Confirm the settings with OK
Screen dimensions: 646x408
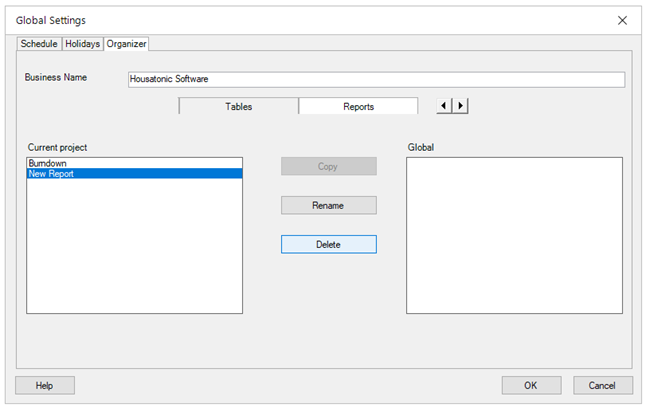click(x=531, y=385)
